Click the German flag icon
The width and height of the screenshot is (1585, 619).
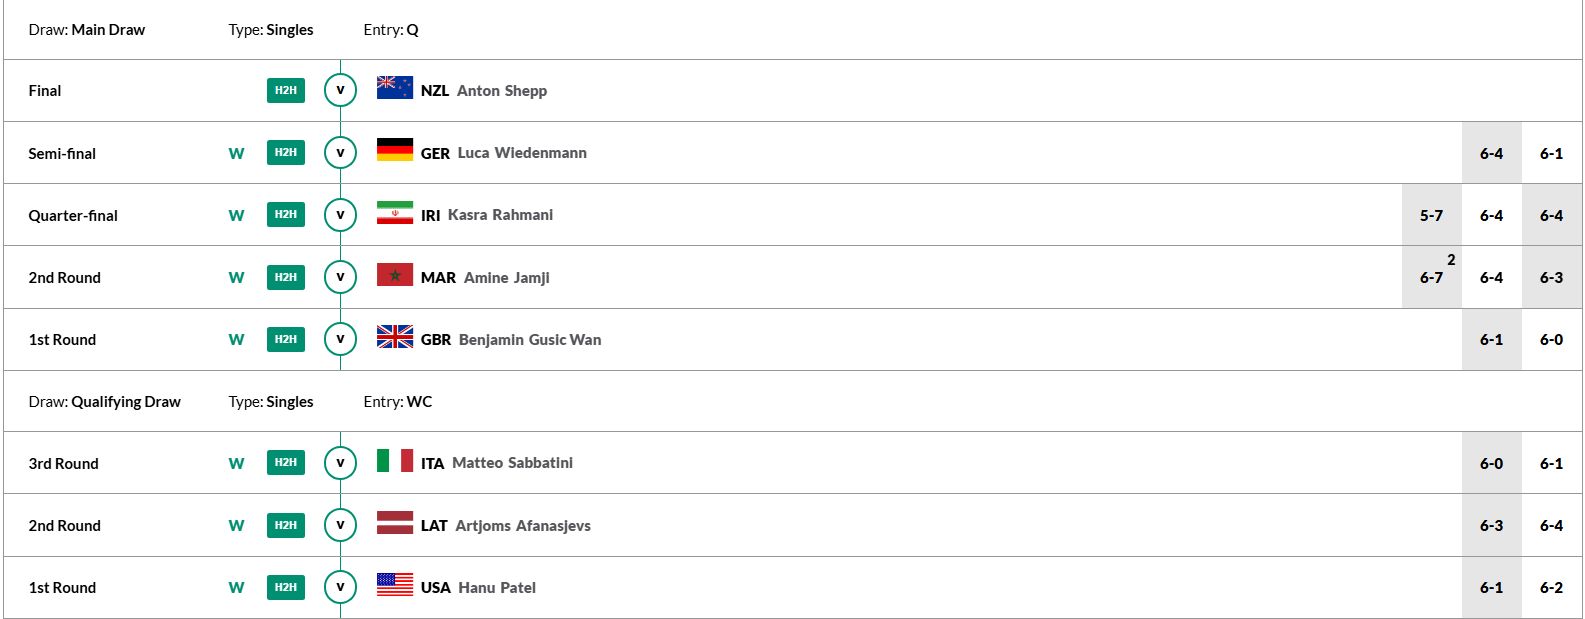pyautogui.click(x=395, y=150)
